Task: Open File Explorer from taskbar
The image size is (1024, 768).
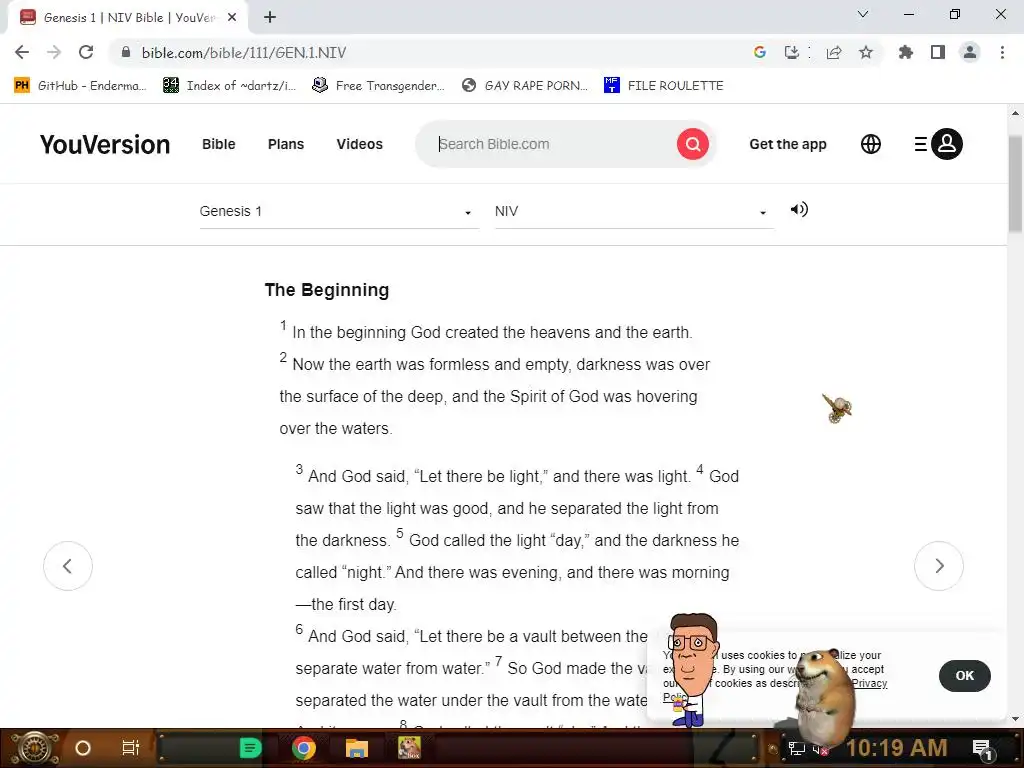Action: [357, 748]
